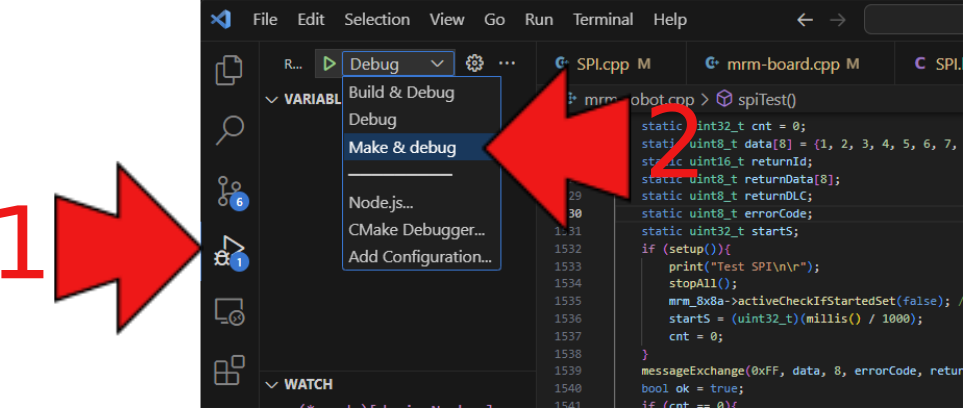963x408 pixels.
Task: Open the Explorer view in activity bar
Action: coord(230,70)
